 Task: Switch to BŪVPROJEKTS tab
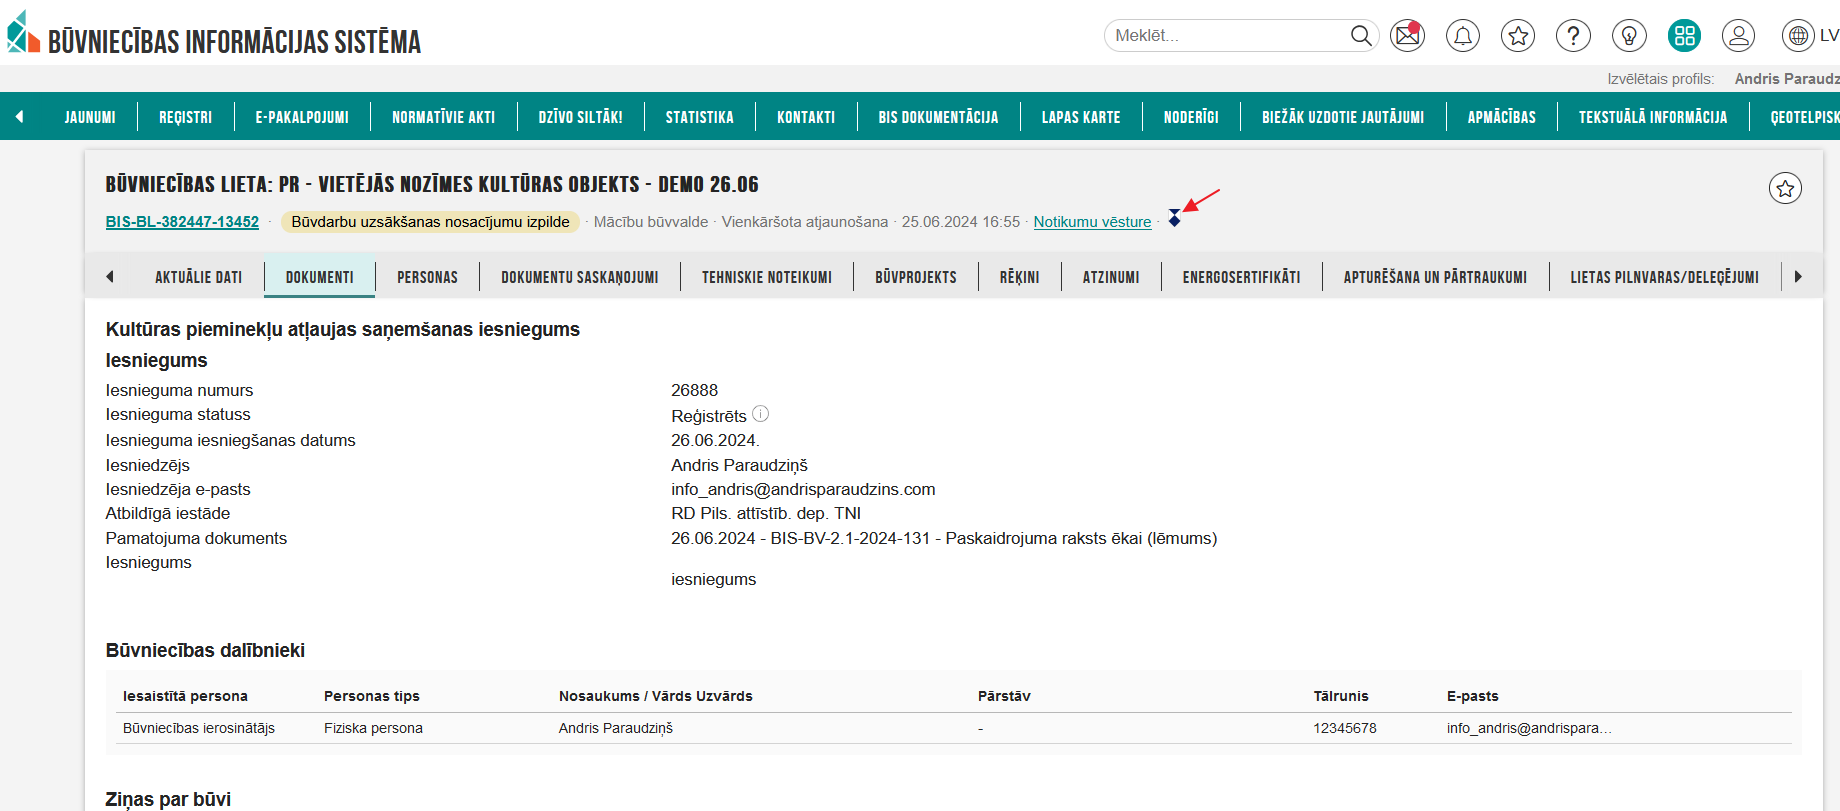tap(916, 277)
